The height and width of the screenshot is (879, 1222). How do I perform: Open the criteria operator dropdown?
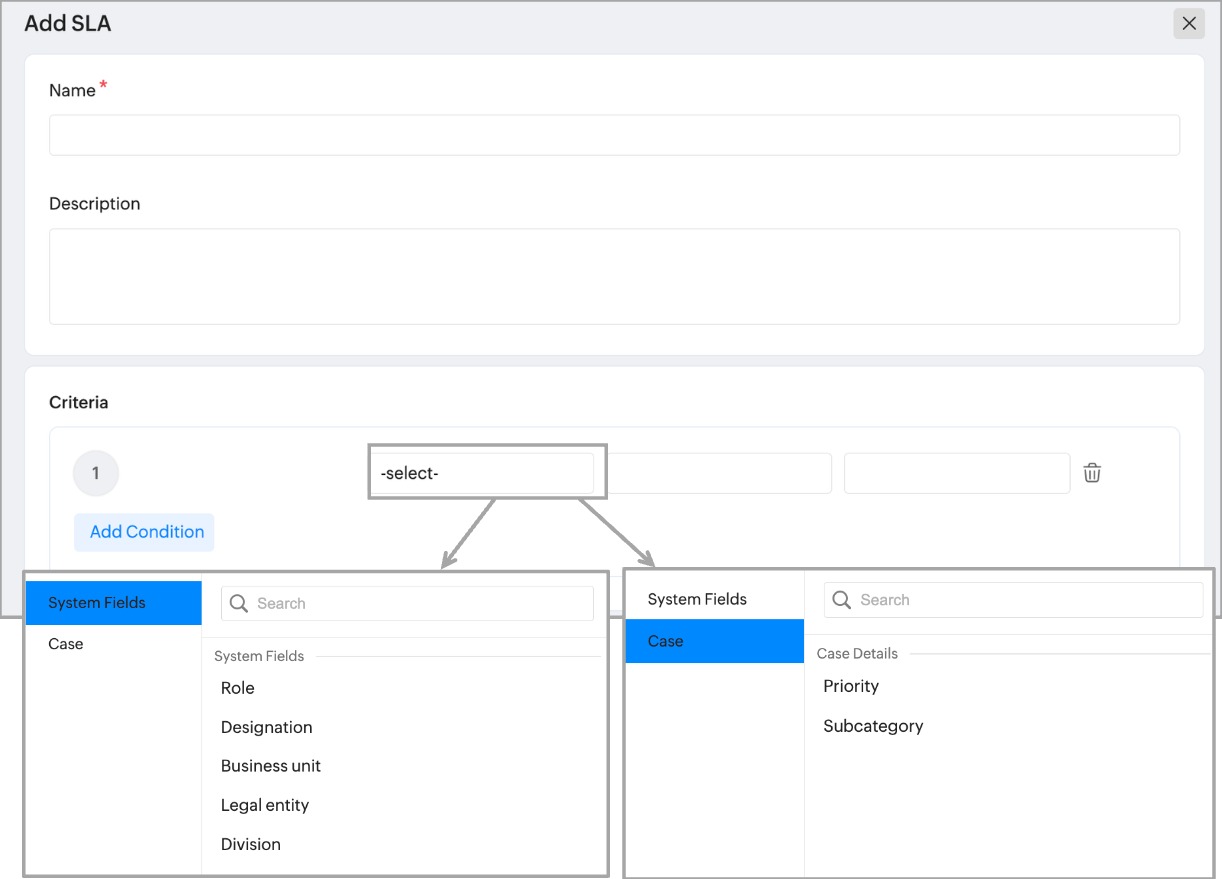720,473
